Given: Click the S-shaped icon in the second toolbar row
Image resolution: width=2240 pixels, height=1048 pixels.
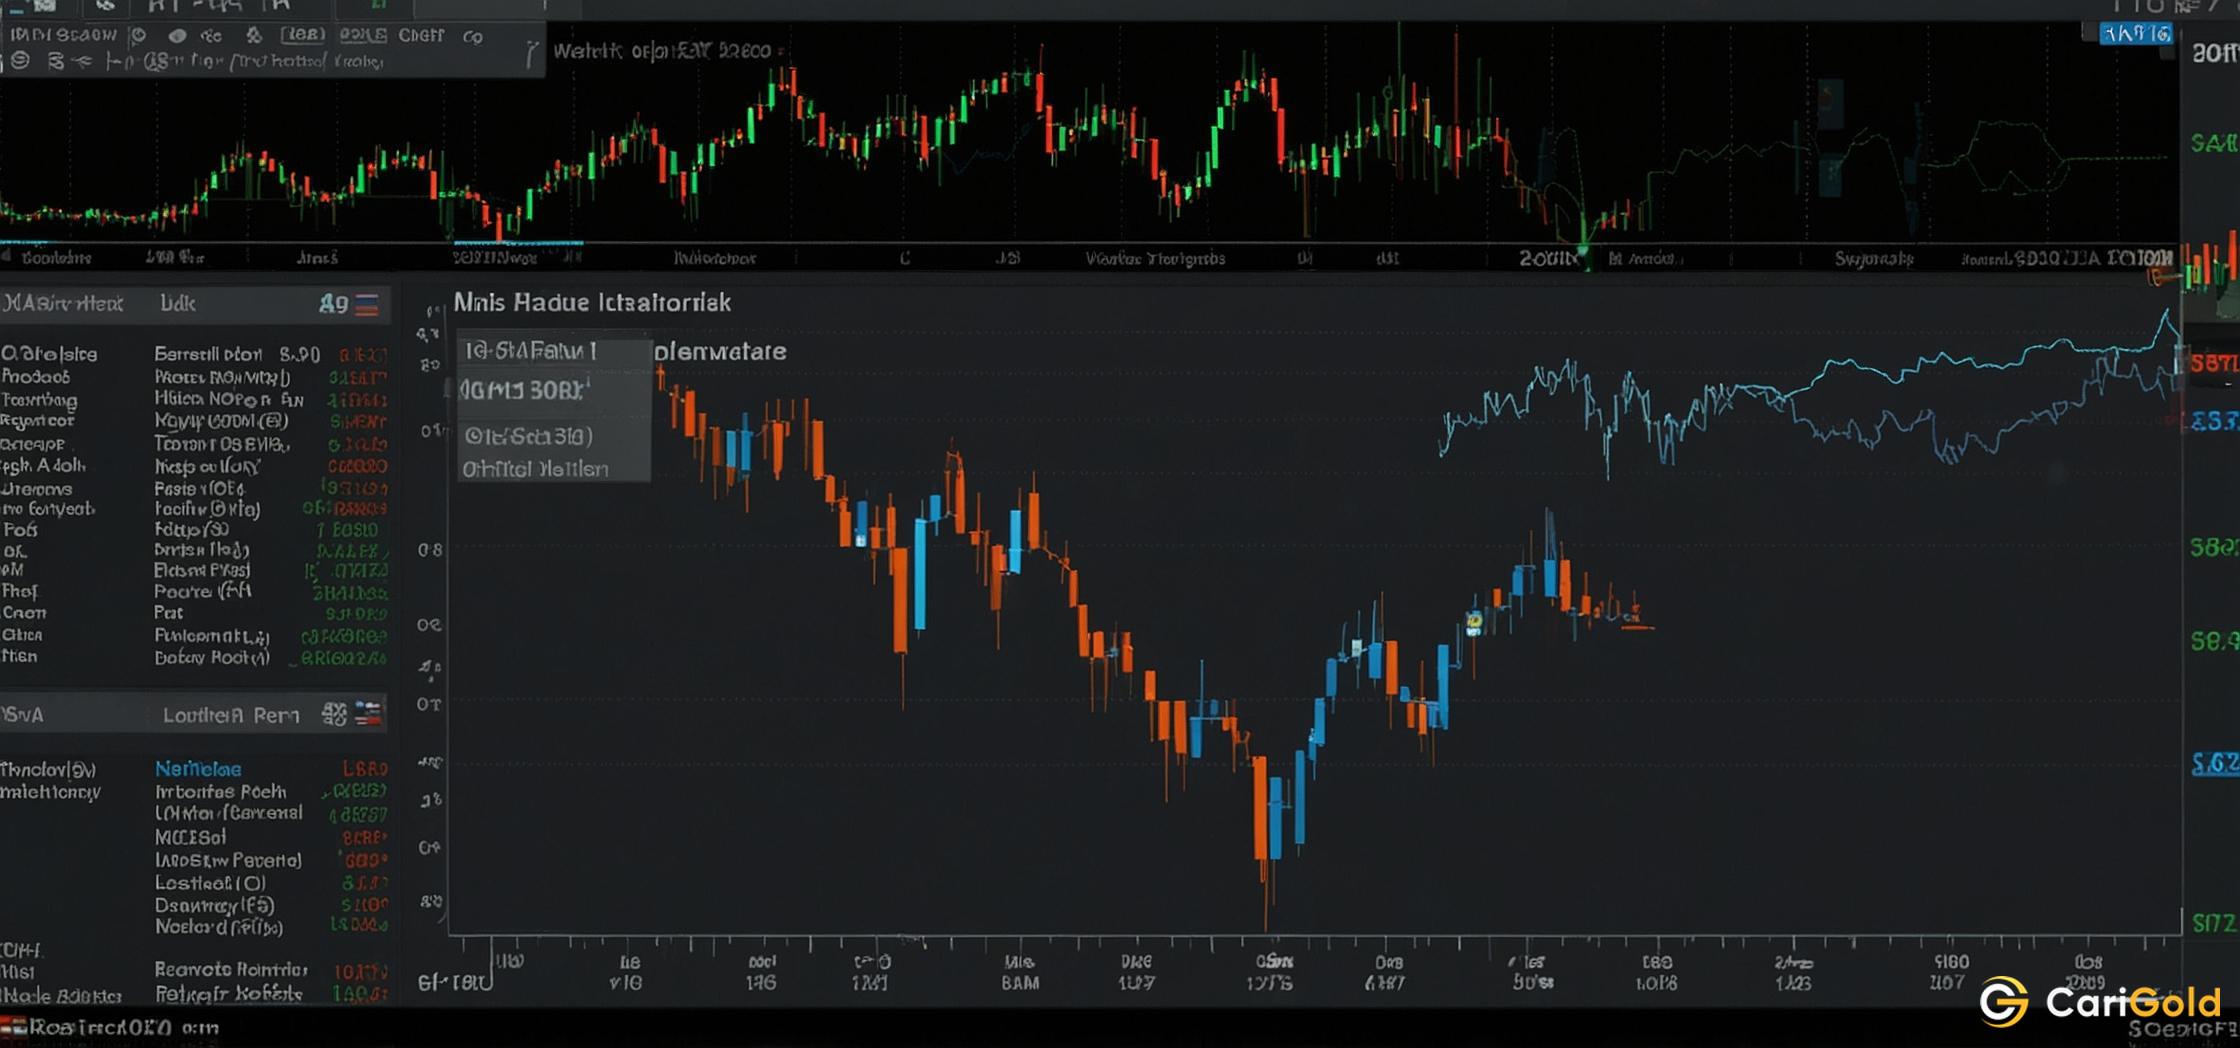Looking at the screenshot, I should (x=56, y=62).
